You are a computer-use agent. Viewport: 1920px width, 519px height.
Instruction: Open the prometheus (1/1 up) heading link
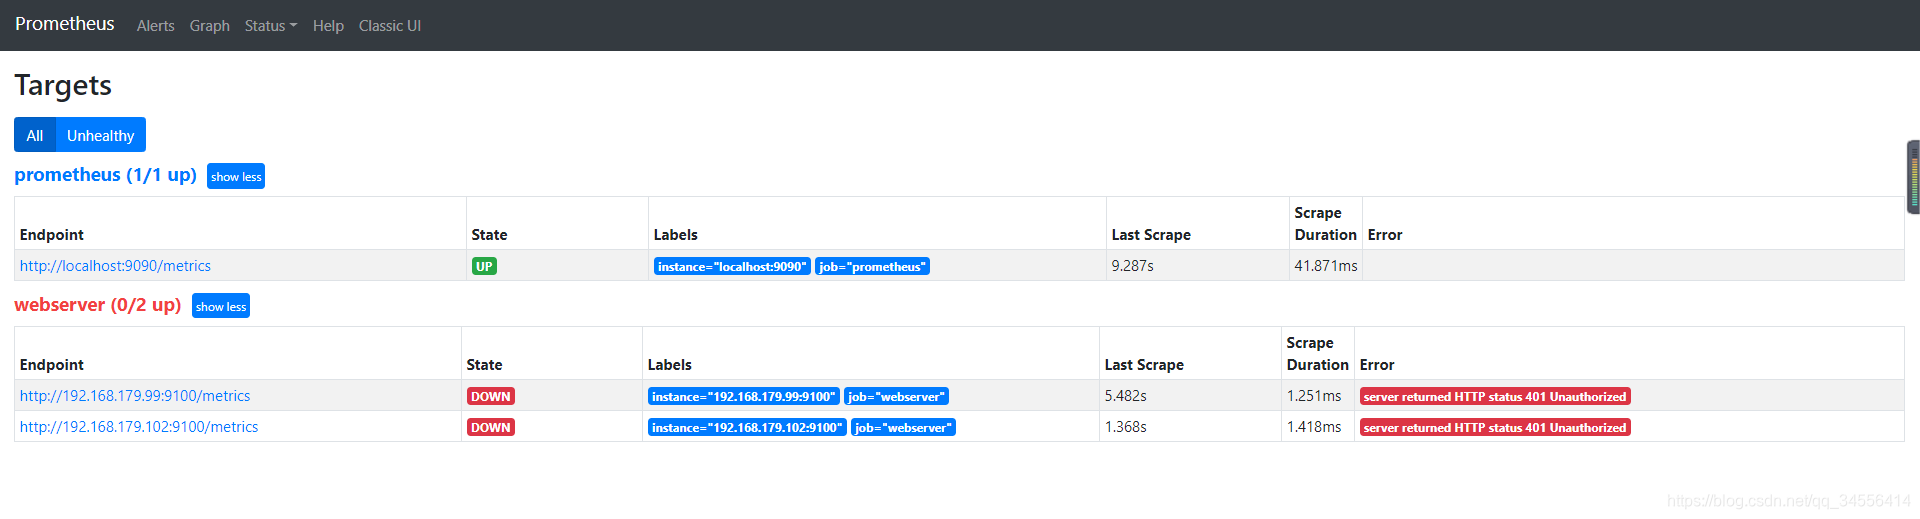coord(105,175)
